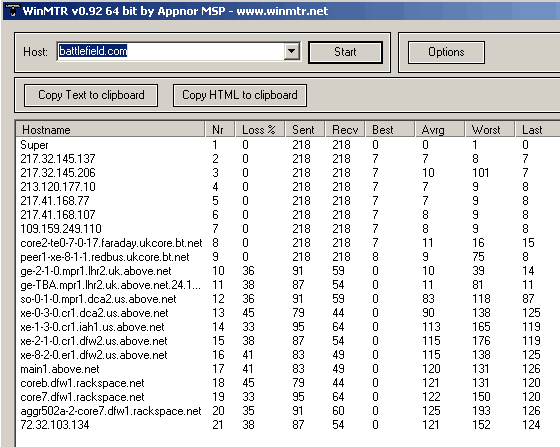Click last value 15 for core2 faraday hop
Viewport: 560px width, 447px height.
pyautogui.click(x=528, y=243)
